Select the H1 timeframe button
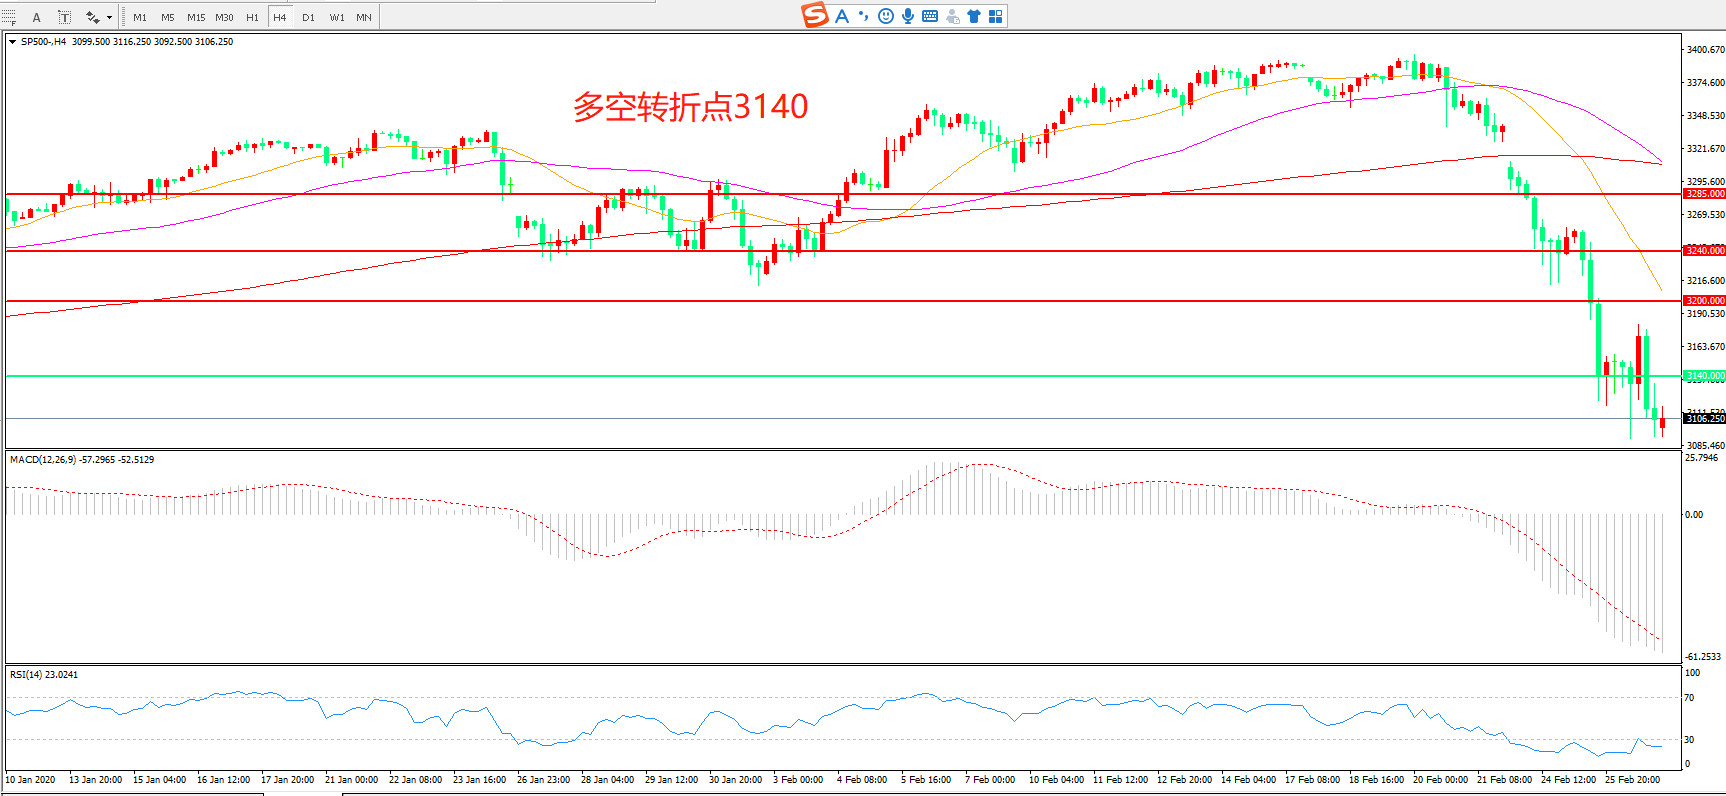1726x796 pixels. pyautogui.click(x=252, y=17)
